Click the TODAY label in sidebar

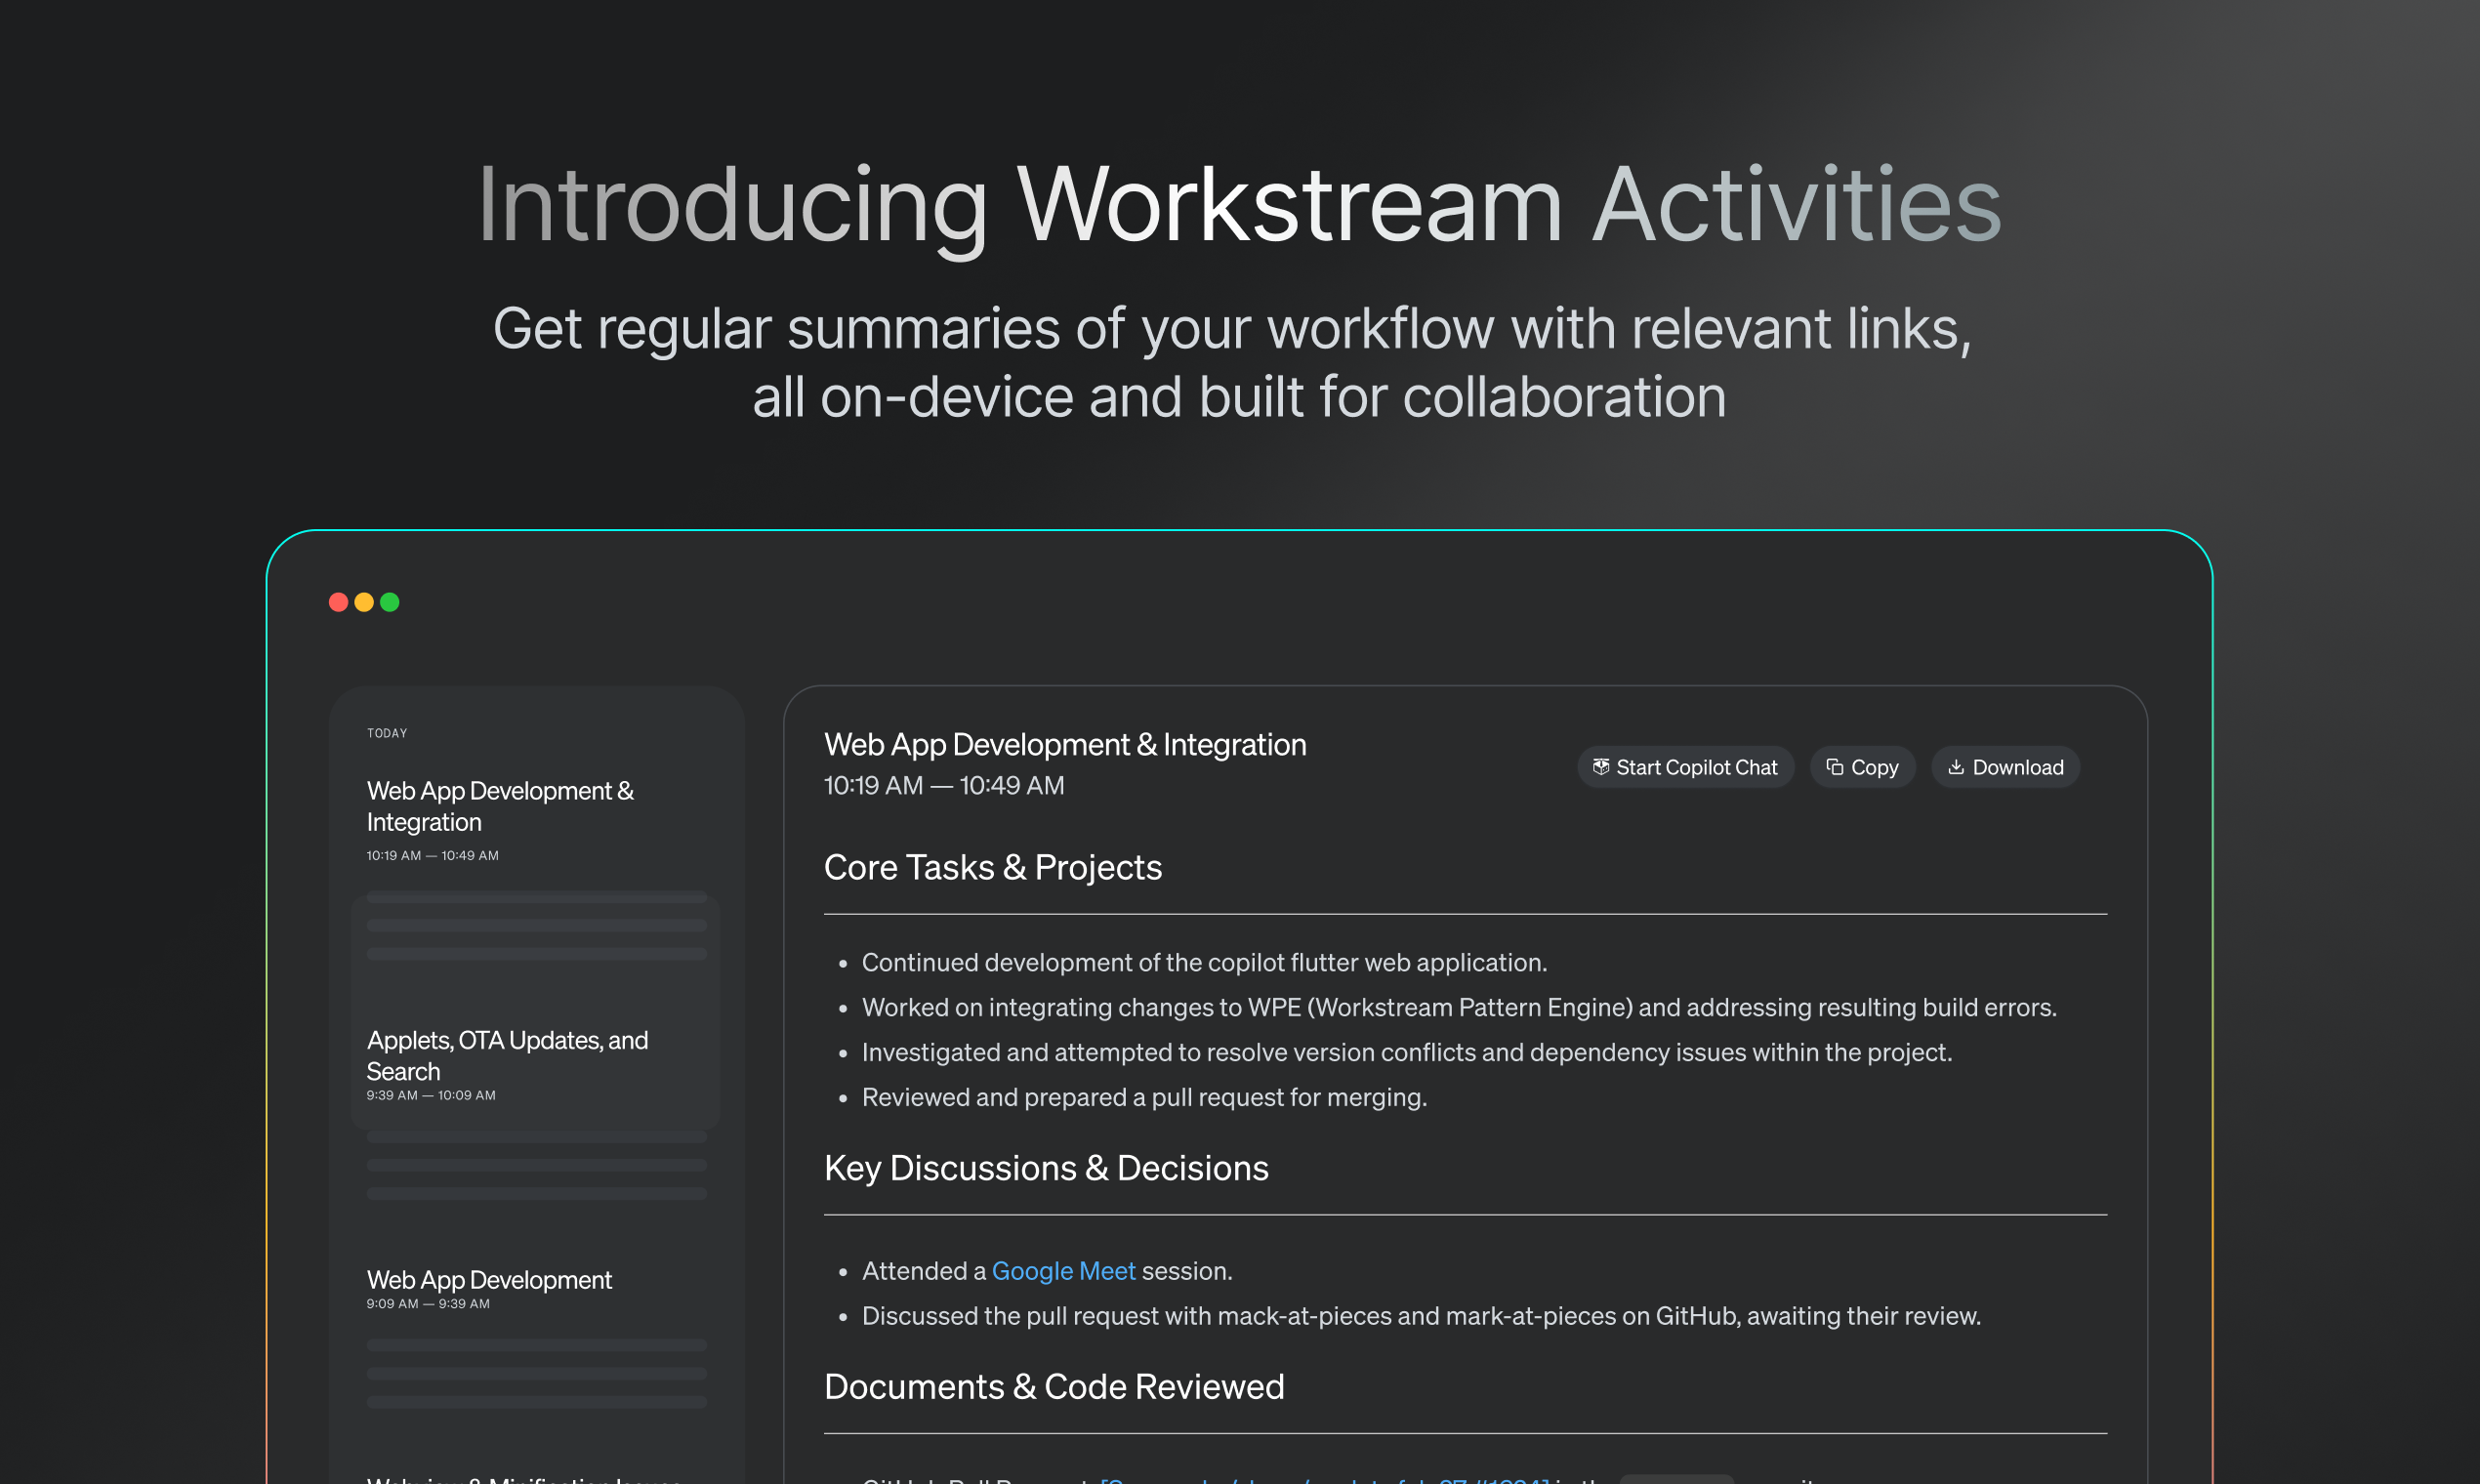coord(387,733)
